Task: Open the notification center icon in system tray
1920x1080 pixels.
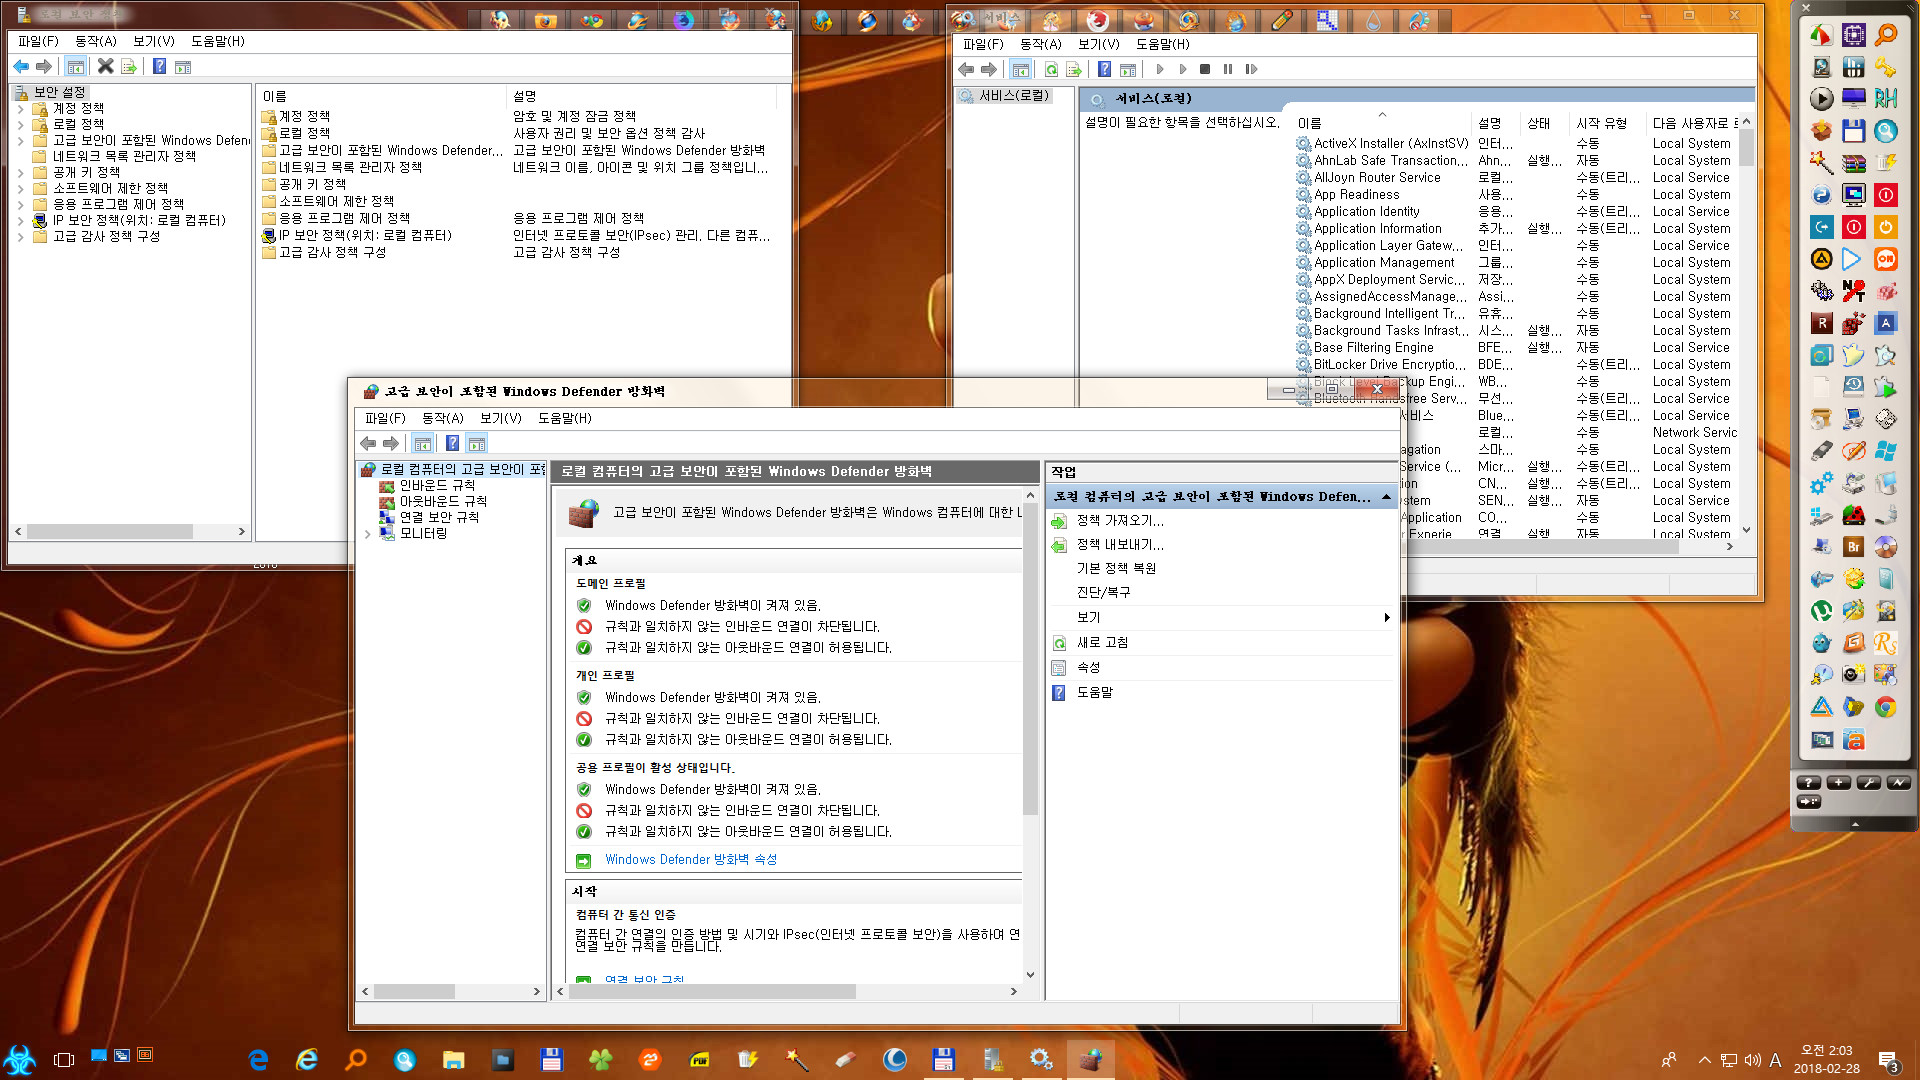Action: tap(1888, 1060)
